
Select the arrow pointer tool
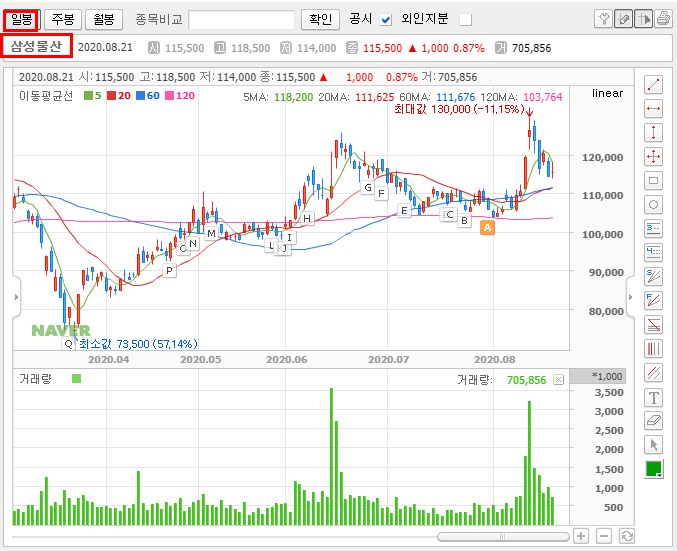(x=653, y=445)
